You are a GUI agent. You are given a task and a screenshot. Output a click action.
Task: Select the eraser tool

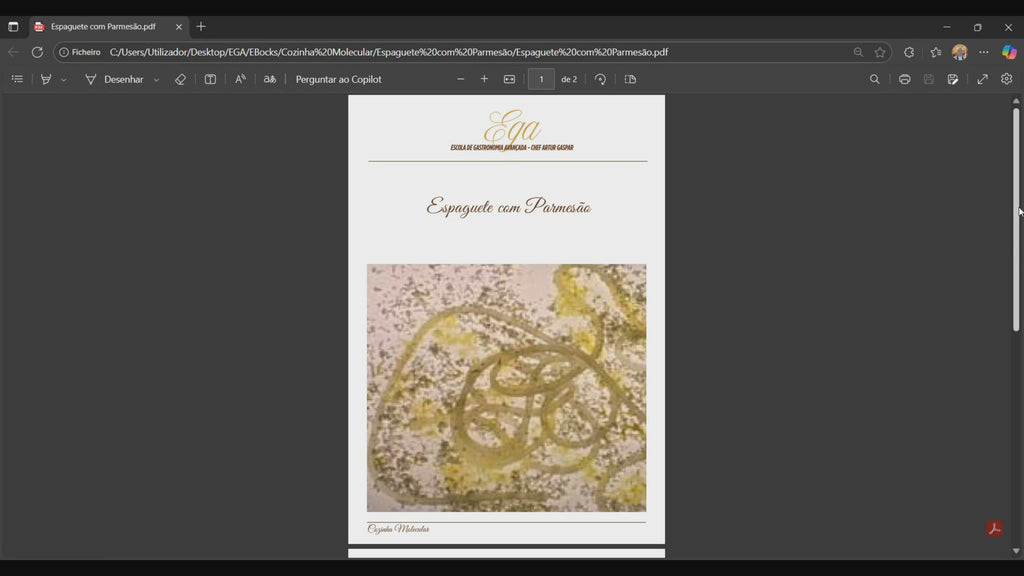(x=180, y=79)
